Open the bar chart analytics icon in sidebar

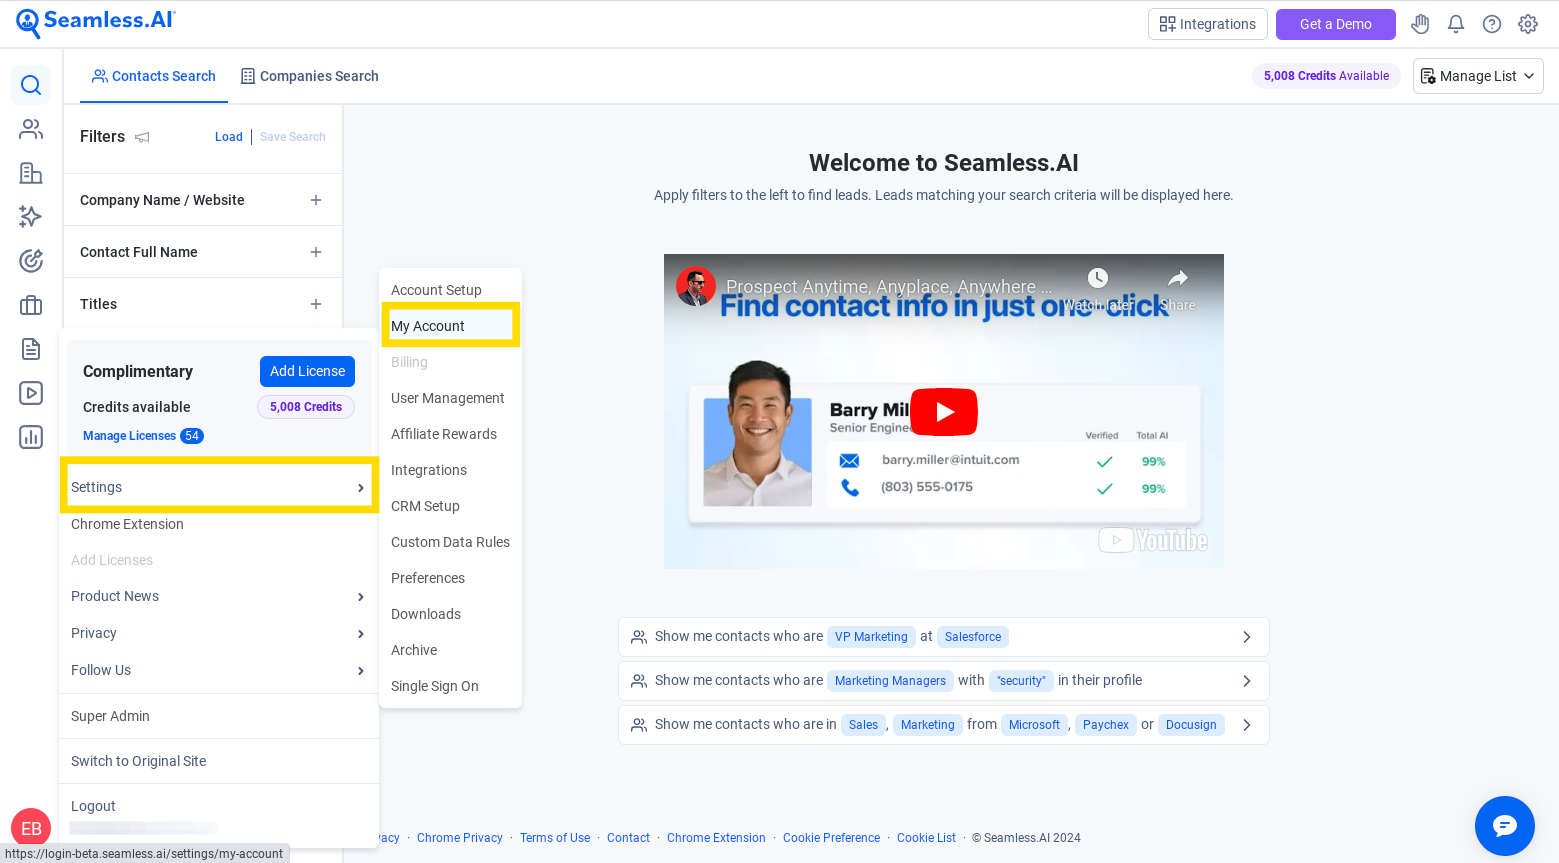(31, 437)
